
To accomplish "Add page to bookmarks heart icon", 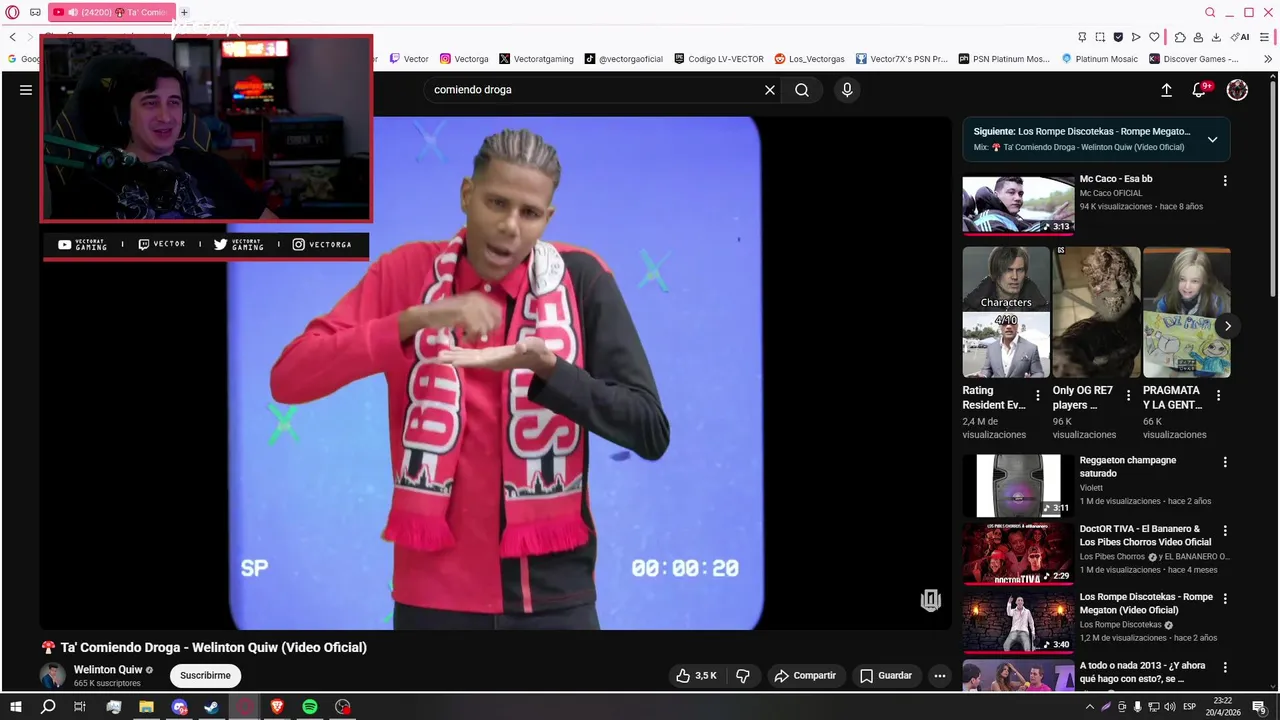I will click(1154, 37).
